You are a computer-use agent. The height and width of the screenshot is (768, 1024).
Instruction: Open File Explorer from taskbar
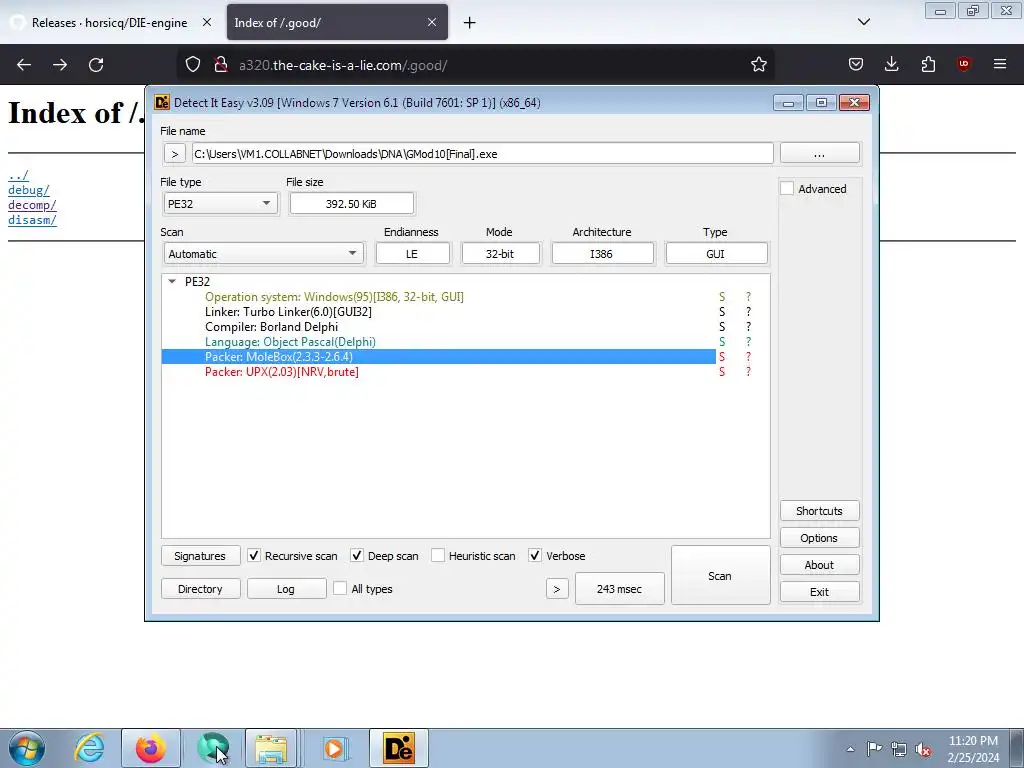[x=271, y=748]
